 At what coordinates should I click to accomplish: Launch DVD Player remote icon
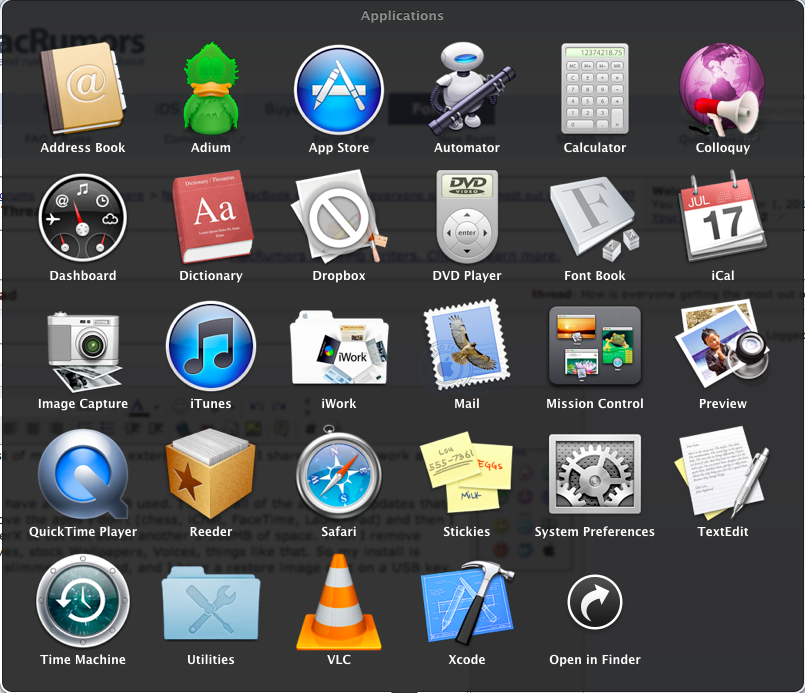pyautogui.click(x=467, y=217)
